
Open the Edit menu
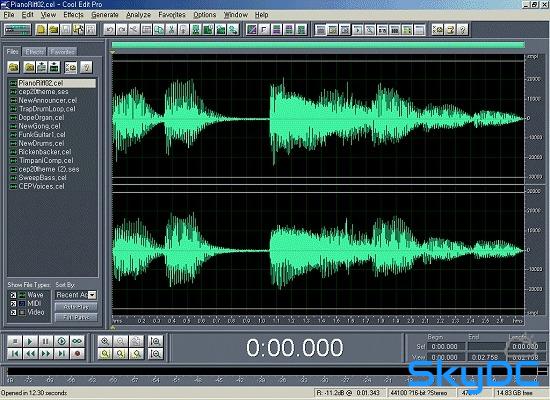pyautogui.click(x=27, y=15)
